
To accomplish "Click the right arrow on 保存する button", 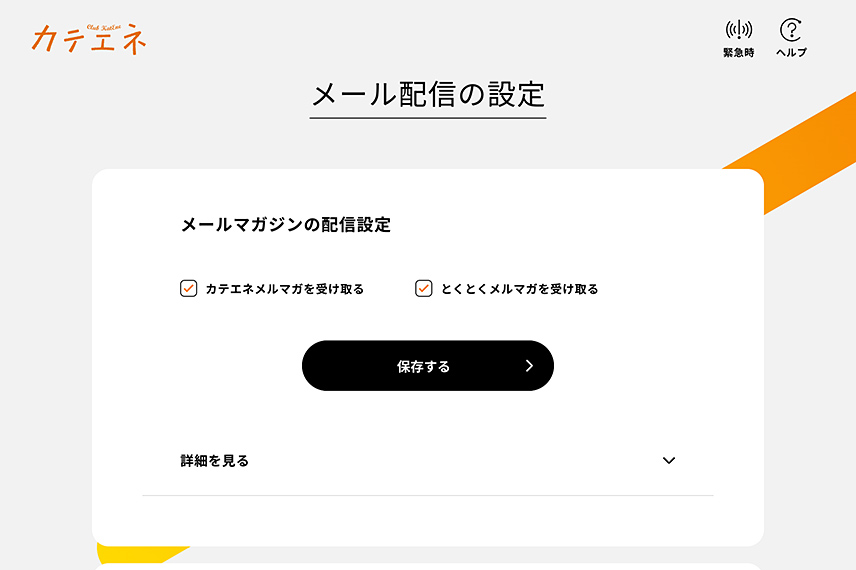I will (529, 366).
